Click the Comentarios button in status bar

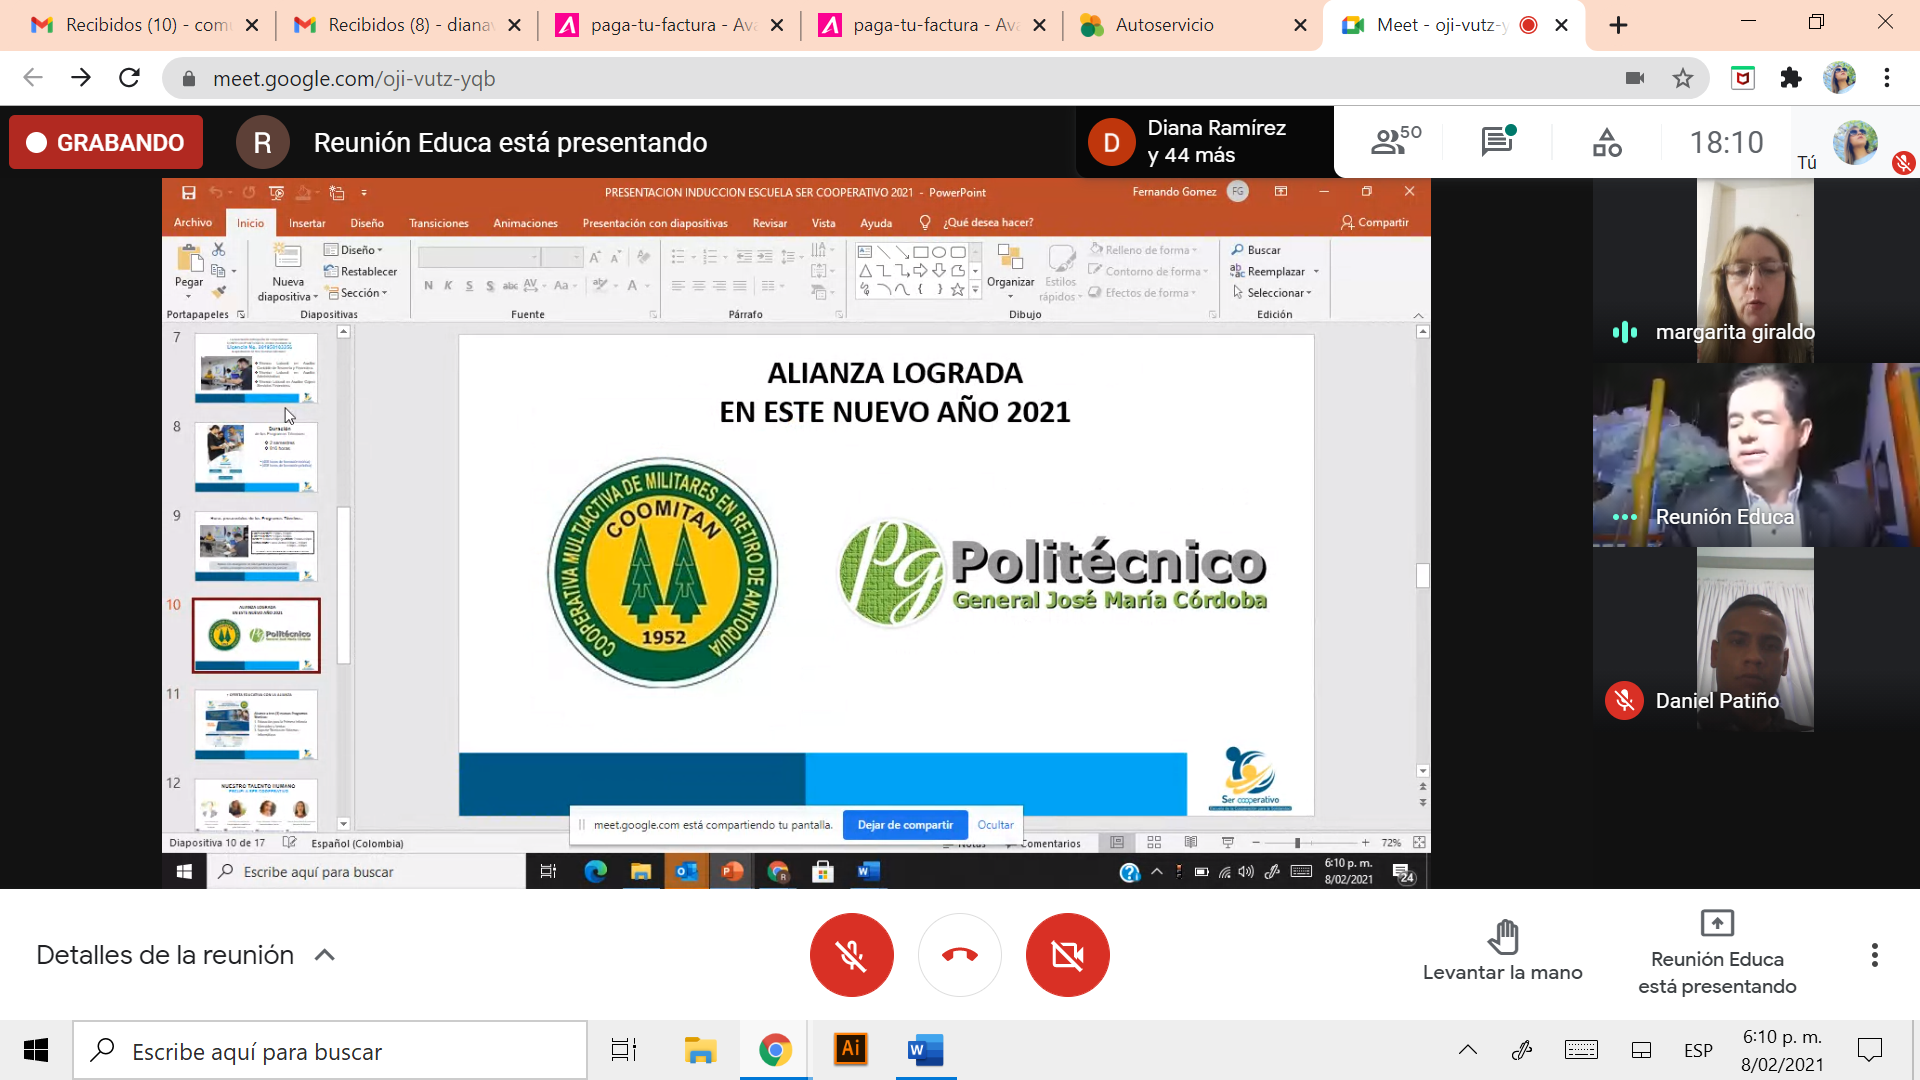[1044, 843]
